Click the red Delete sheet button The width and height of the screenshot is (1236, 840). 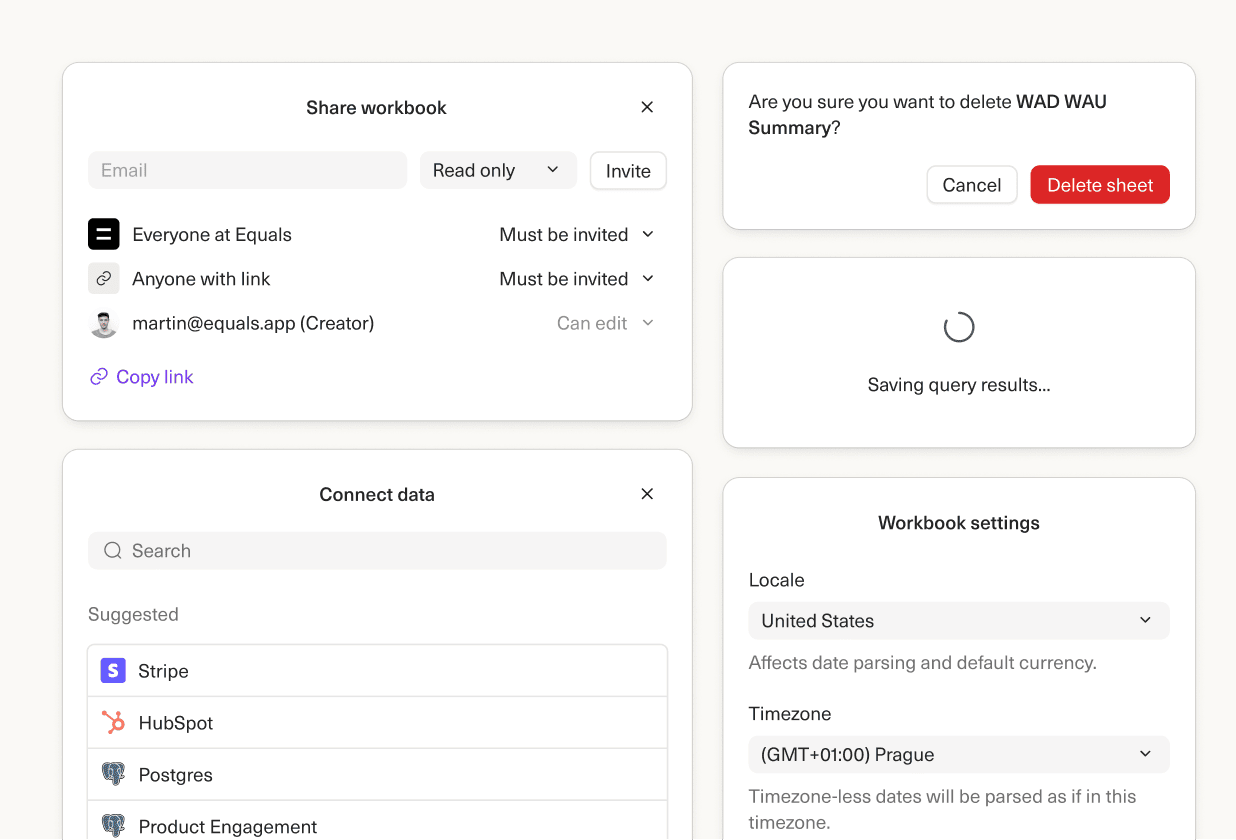tap(1099, 185)
